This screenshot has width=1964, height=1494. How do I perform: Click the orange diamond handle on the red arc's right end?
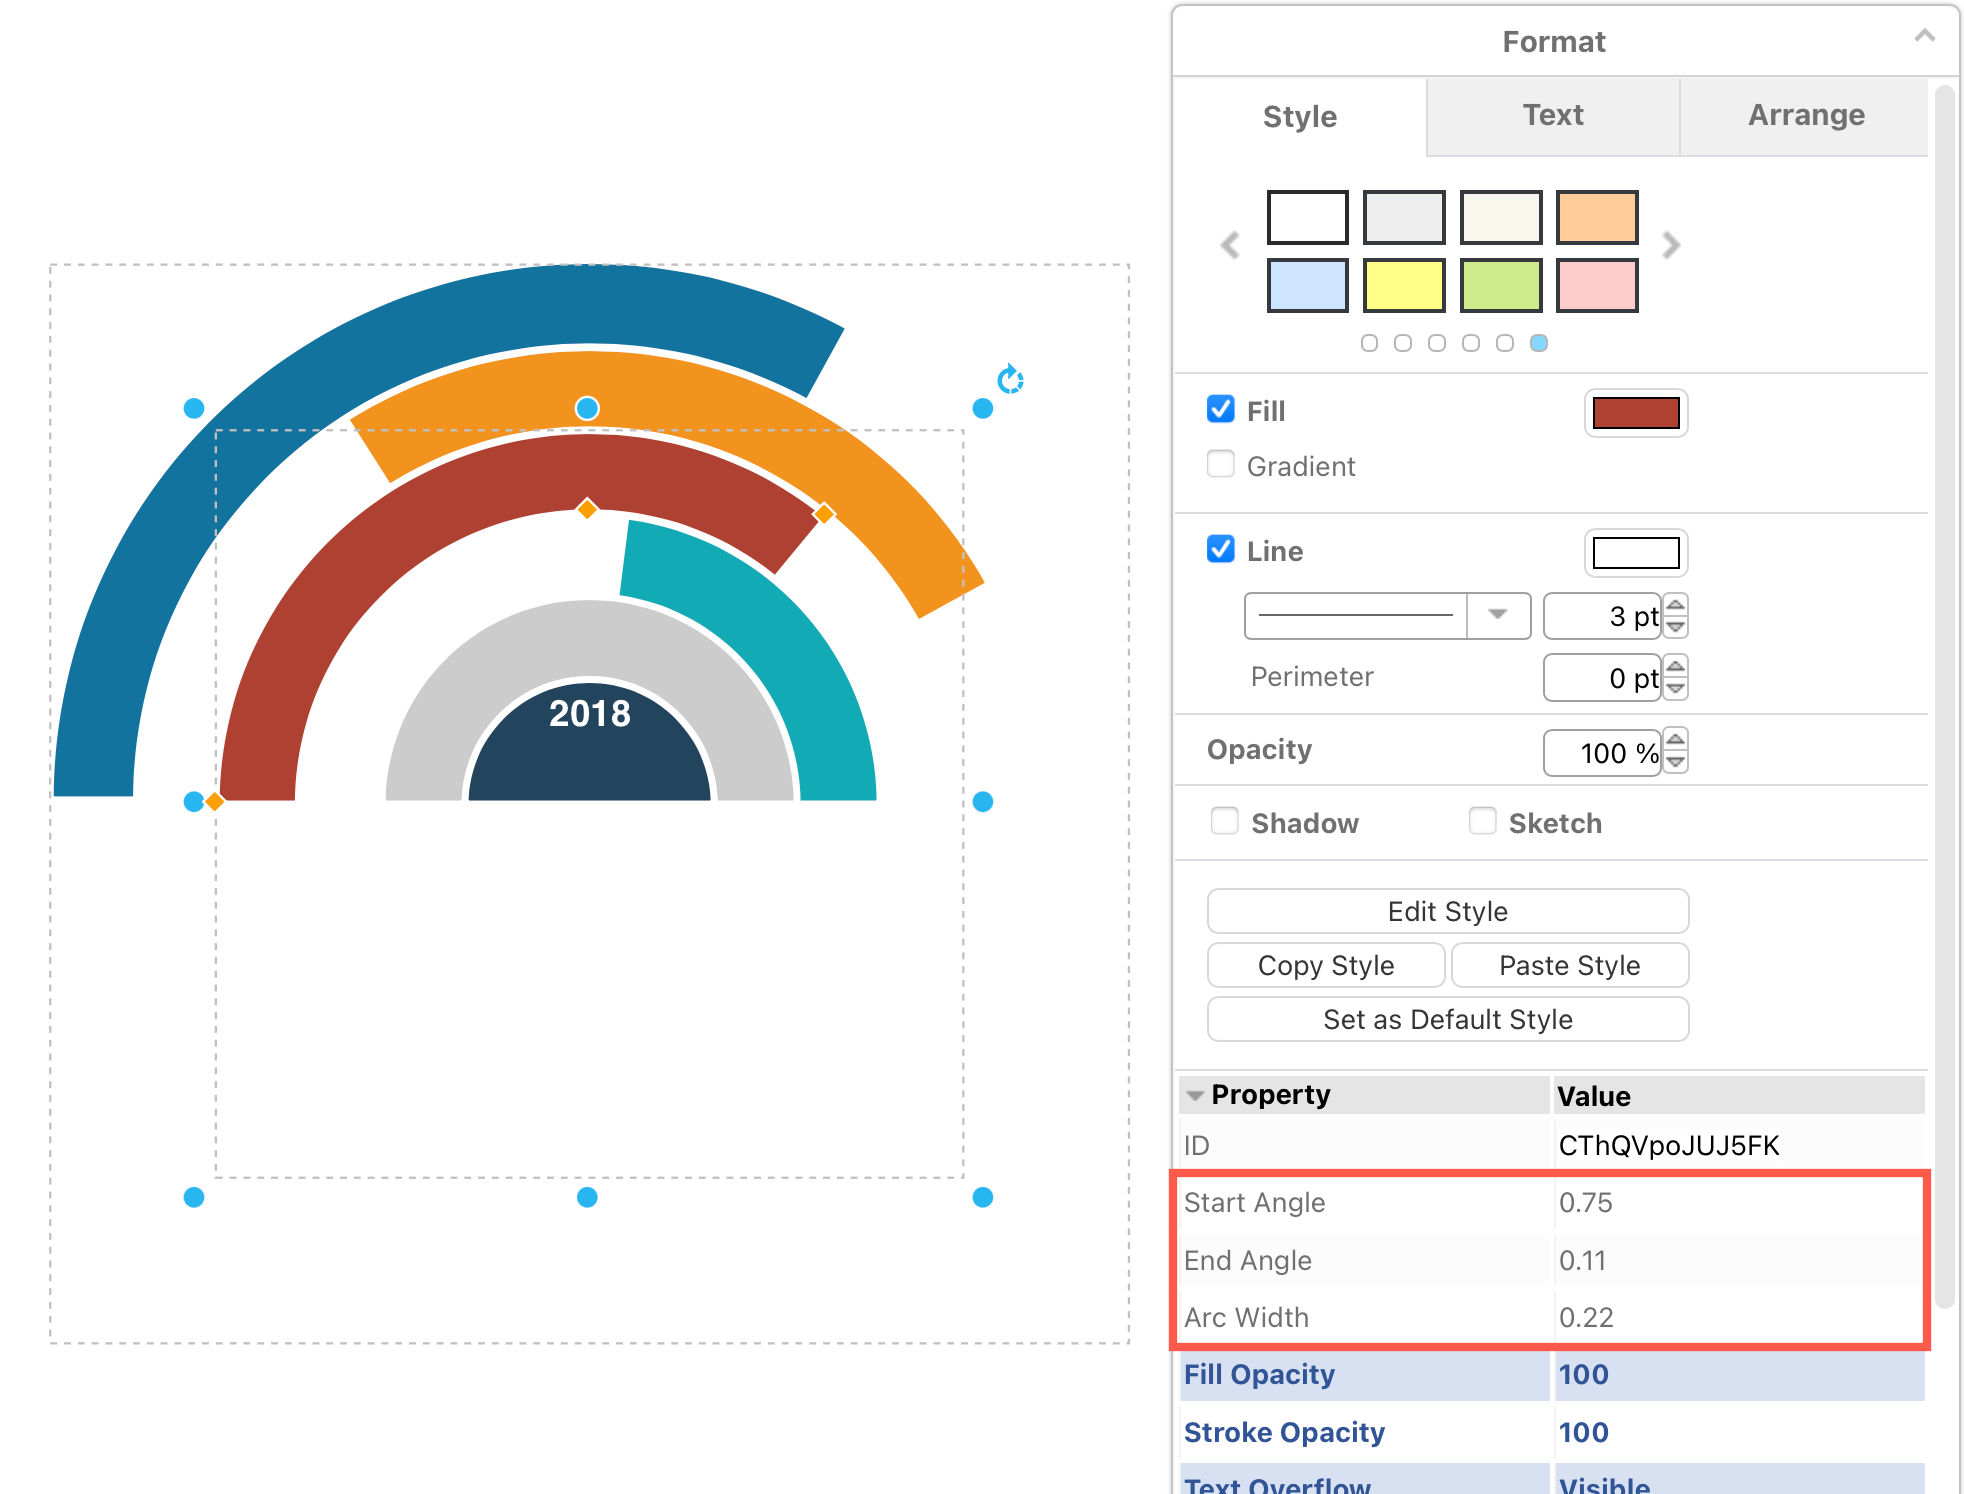coord(824,514)
